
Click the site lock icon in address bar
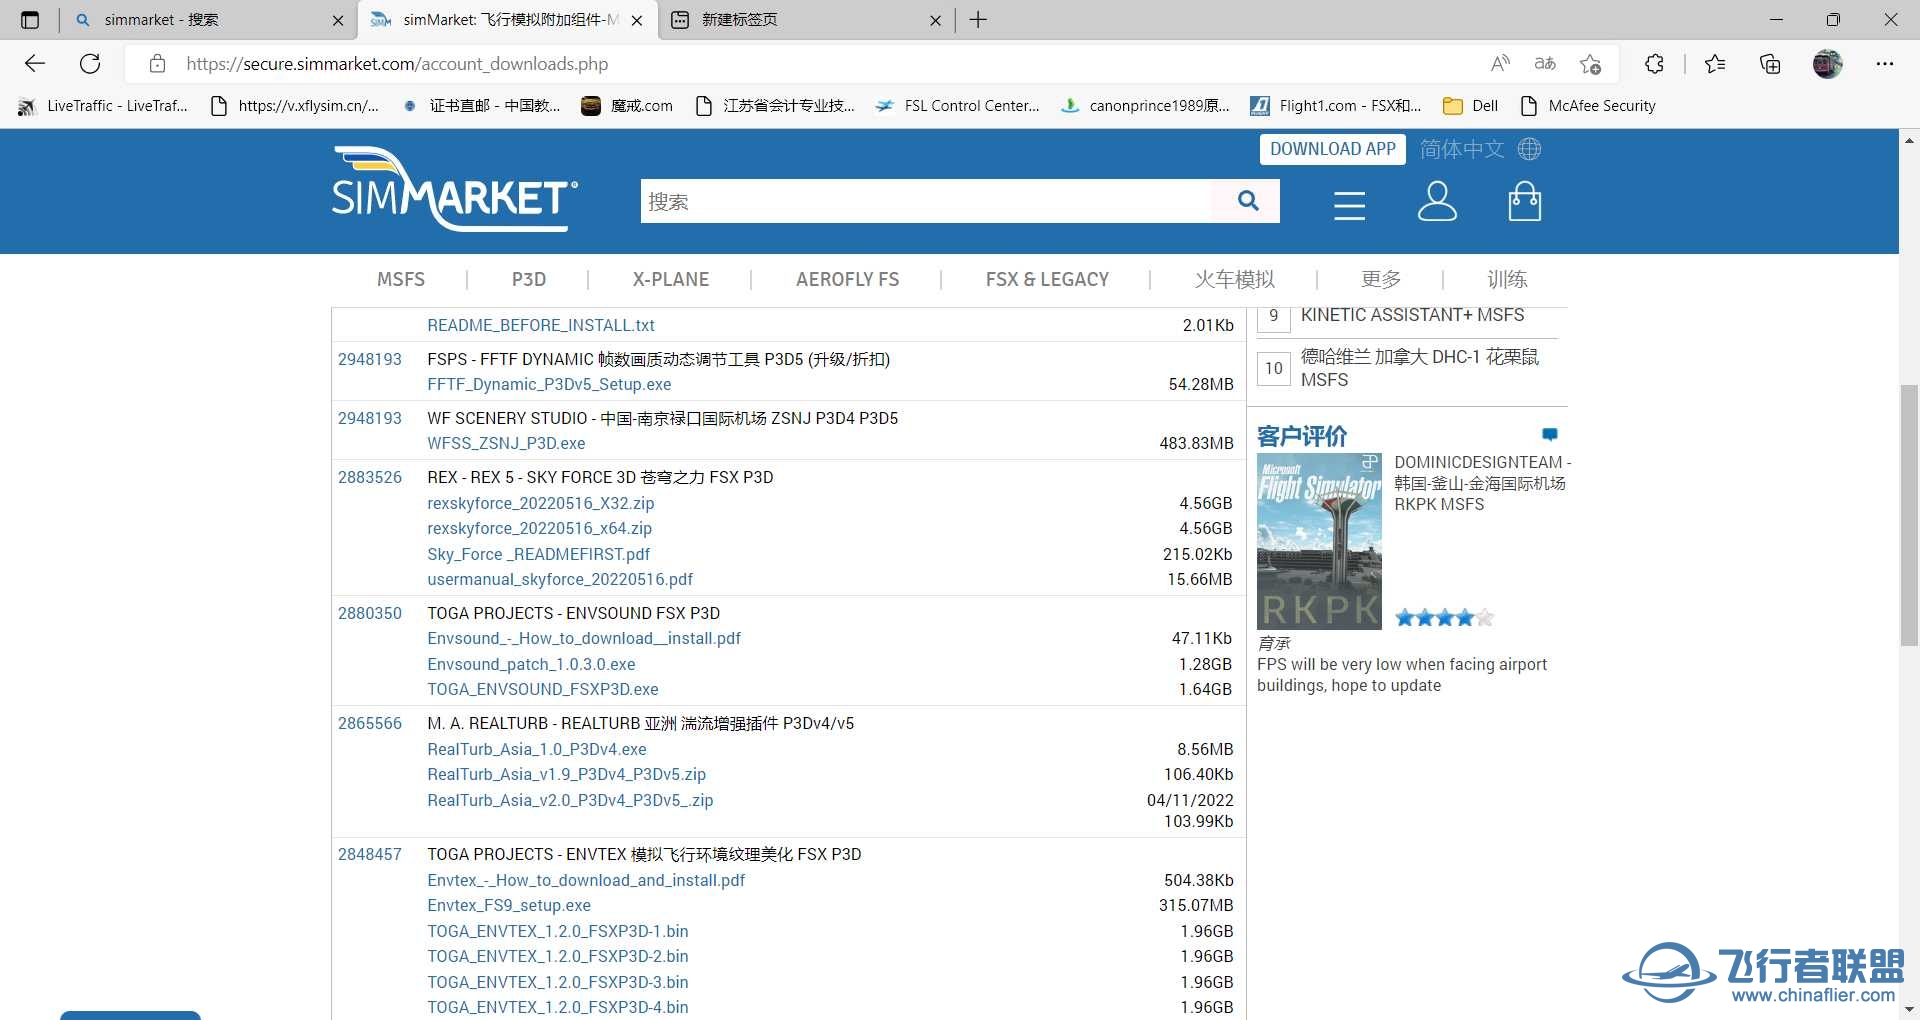[157, 64]
